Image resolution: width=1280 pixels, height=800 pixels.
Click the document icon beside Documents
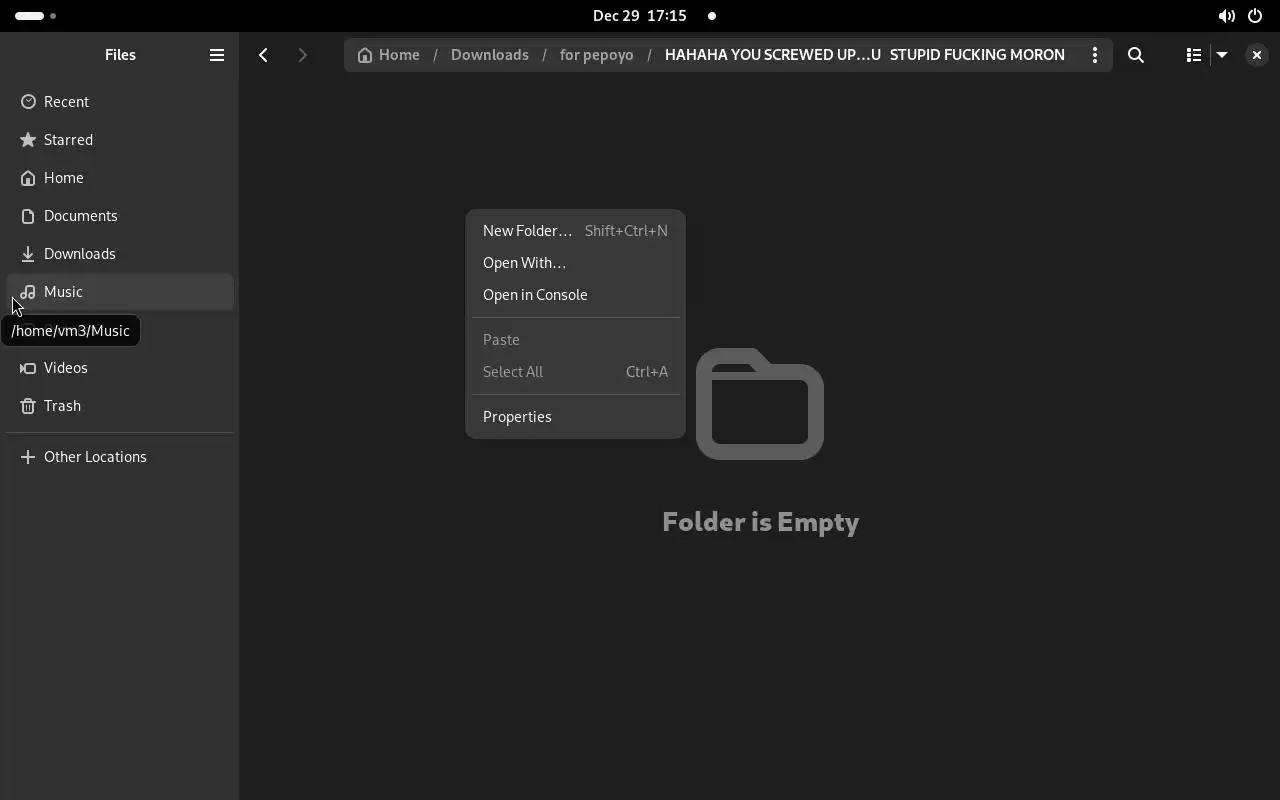coord(28,216)
